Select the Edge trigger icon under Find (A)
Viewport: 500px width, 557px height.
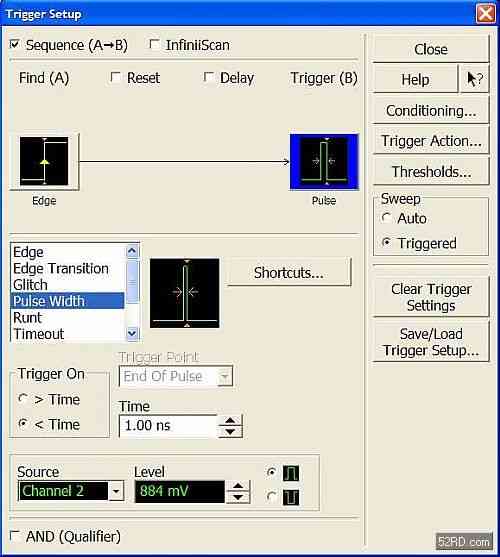point(44,161)
